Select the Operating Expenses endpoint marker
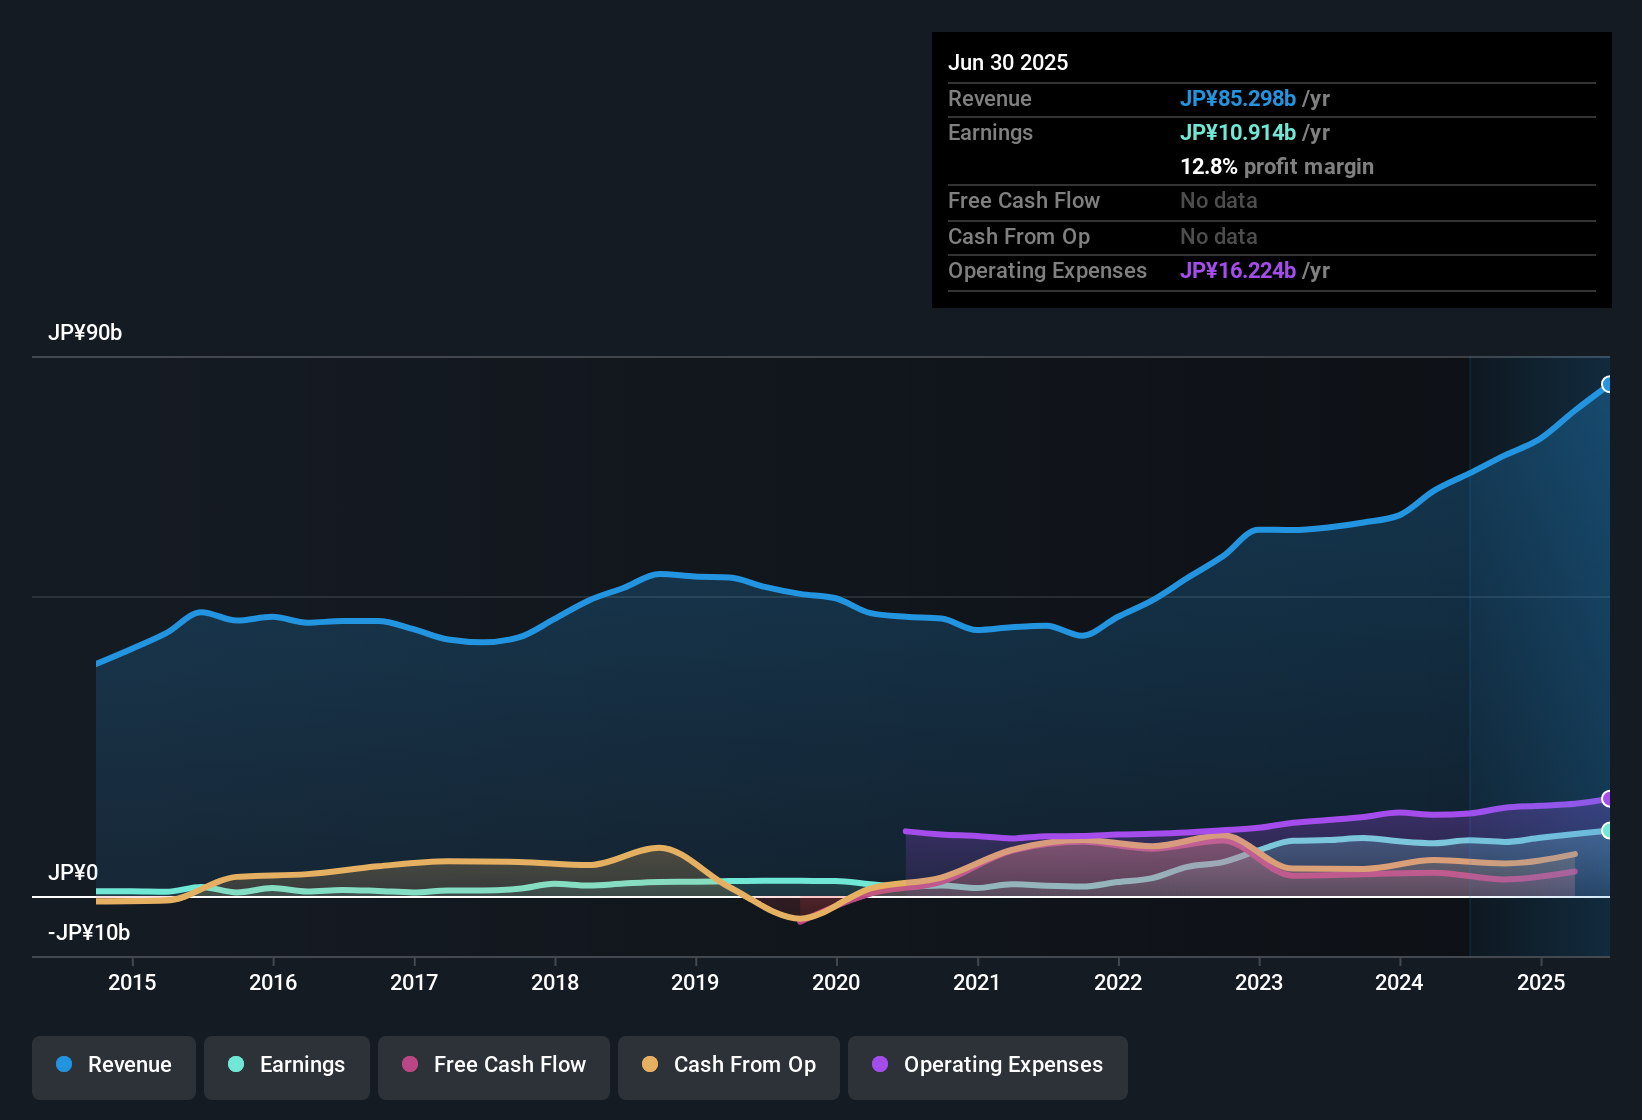 click(x=1608, y=798)
